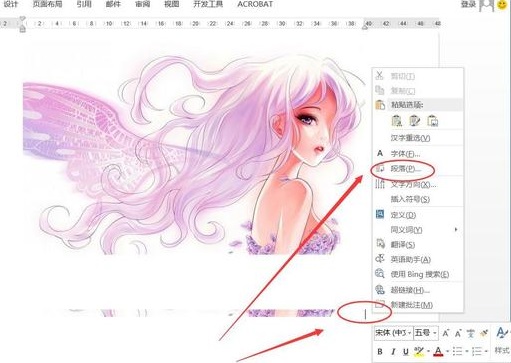The image size is (511, 363).
Task: Click the user account avatar icon
Action: (486, 5)
